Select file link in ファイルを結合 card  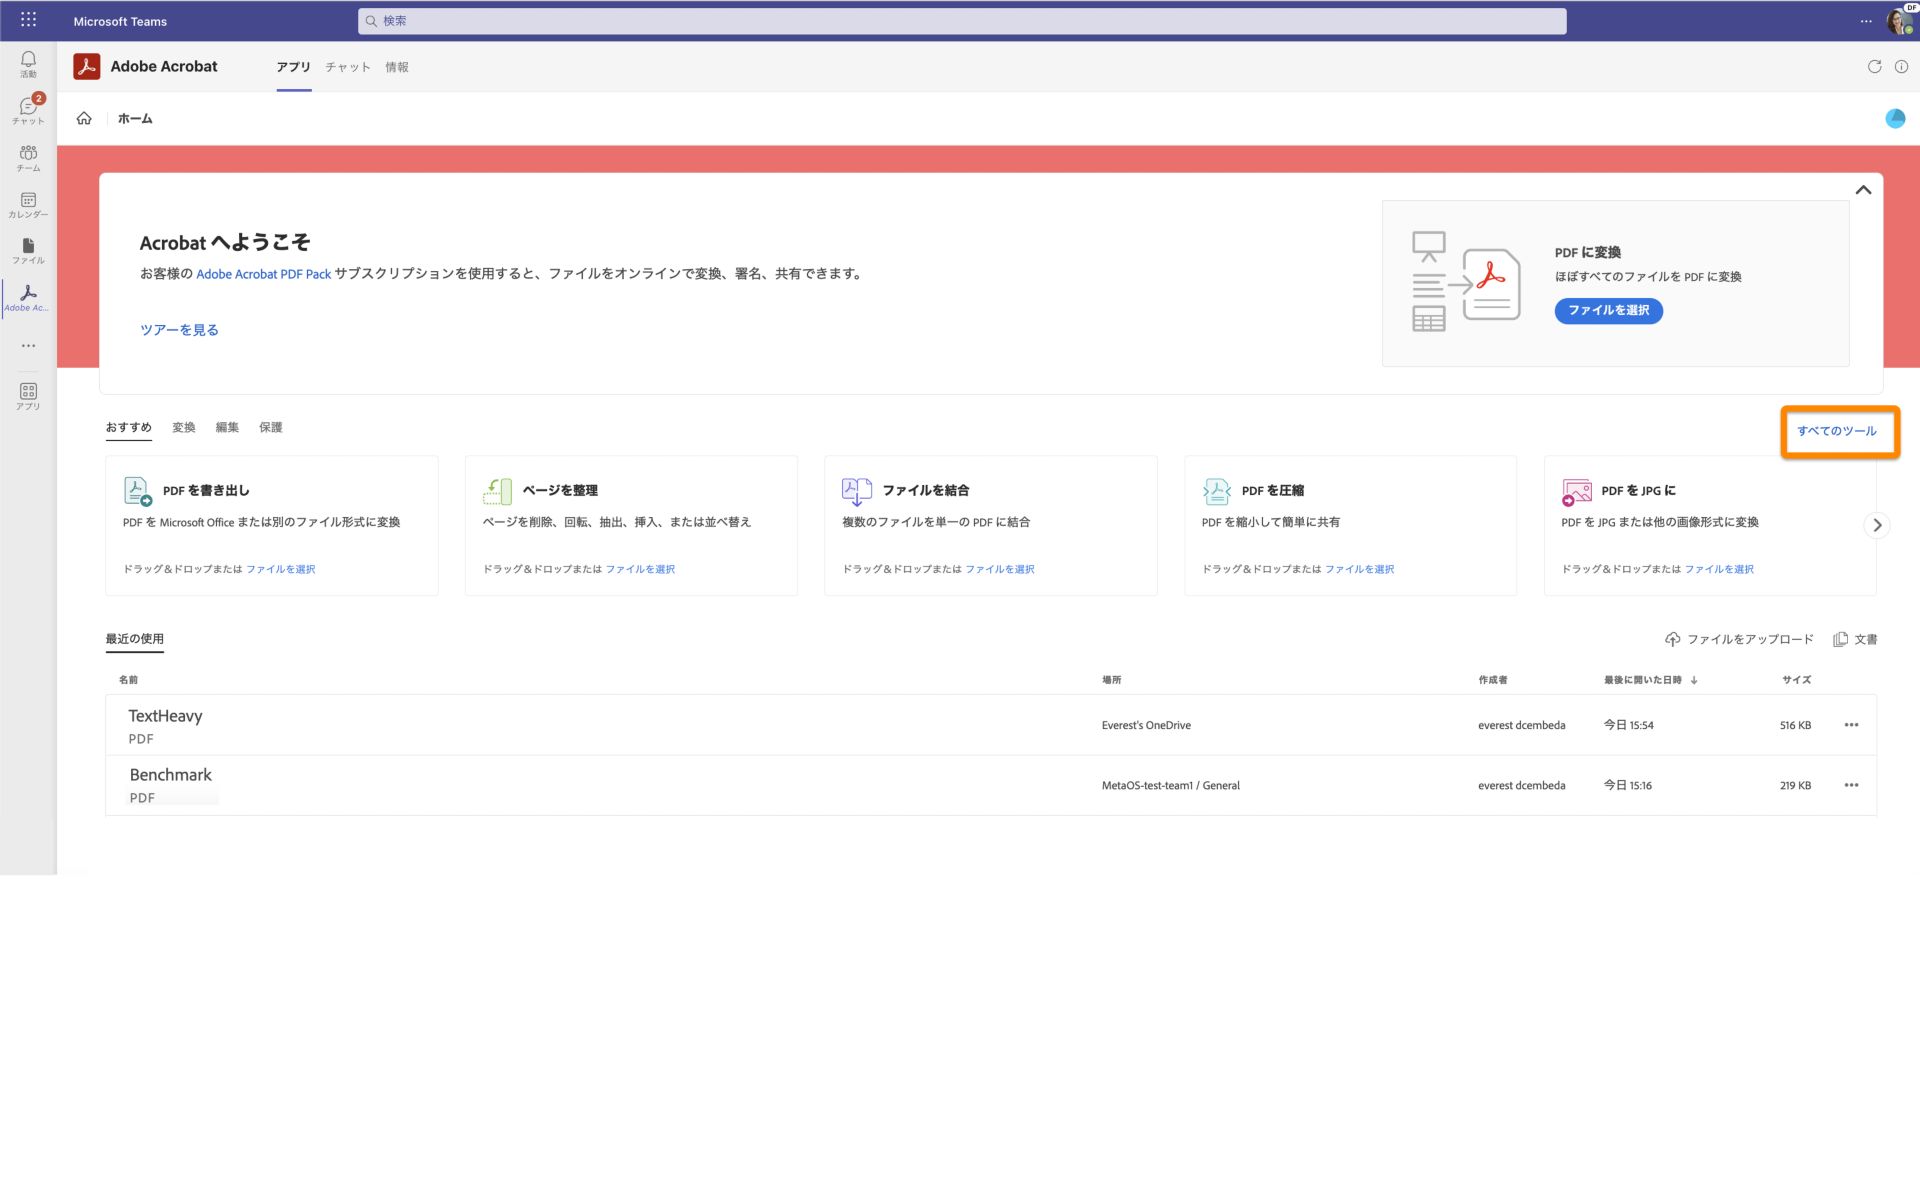[1000, 569]
